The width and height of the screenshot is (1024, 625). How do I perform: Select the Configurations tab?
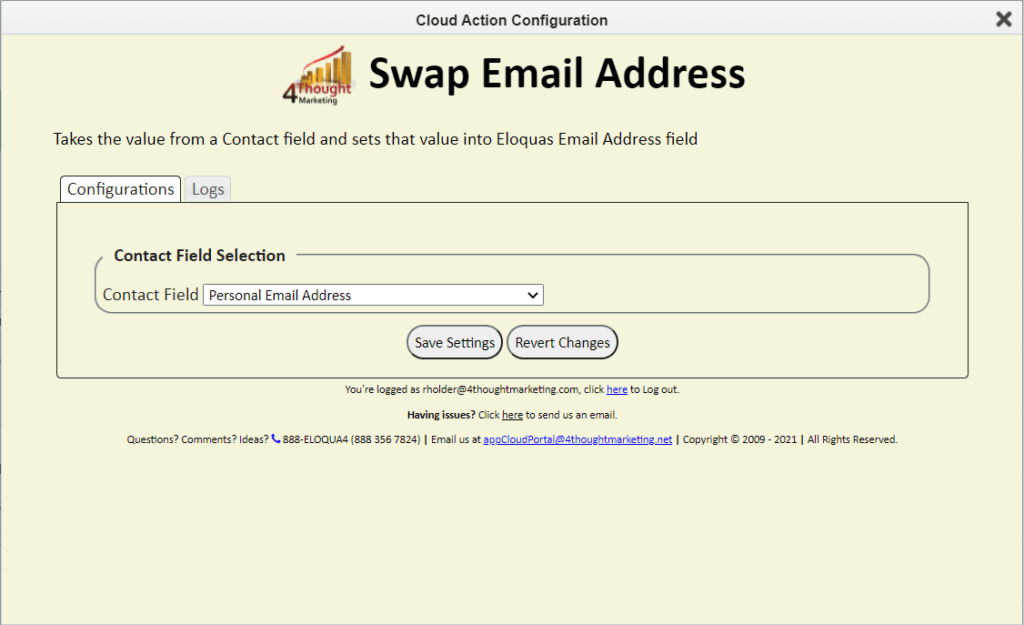(120, 189)
